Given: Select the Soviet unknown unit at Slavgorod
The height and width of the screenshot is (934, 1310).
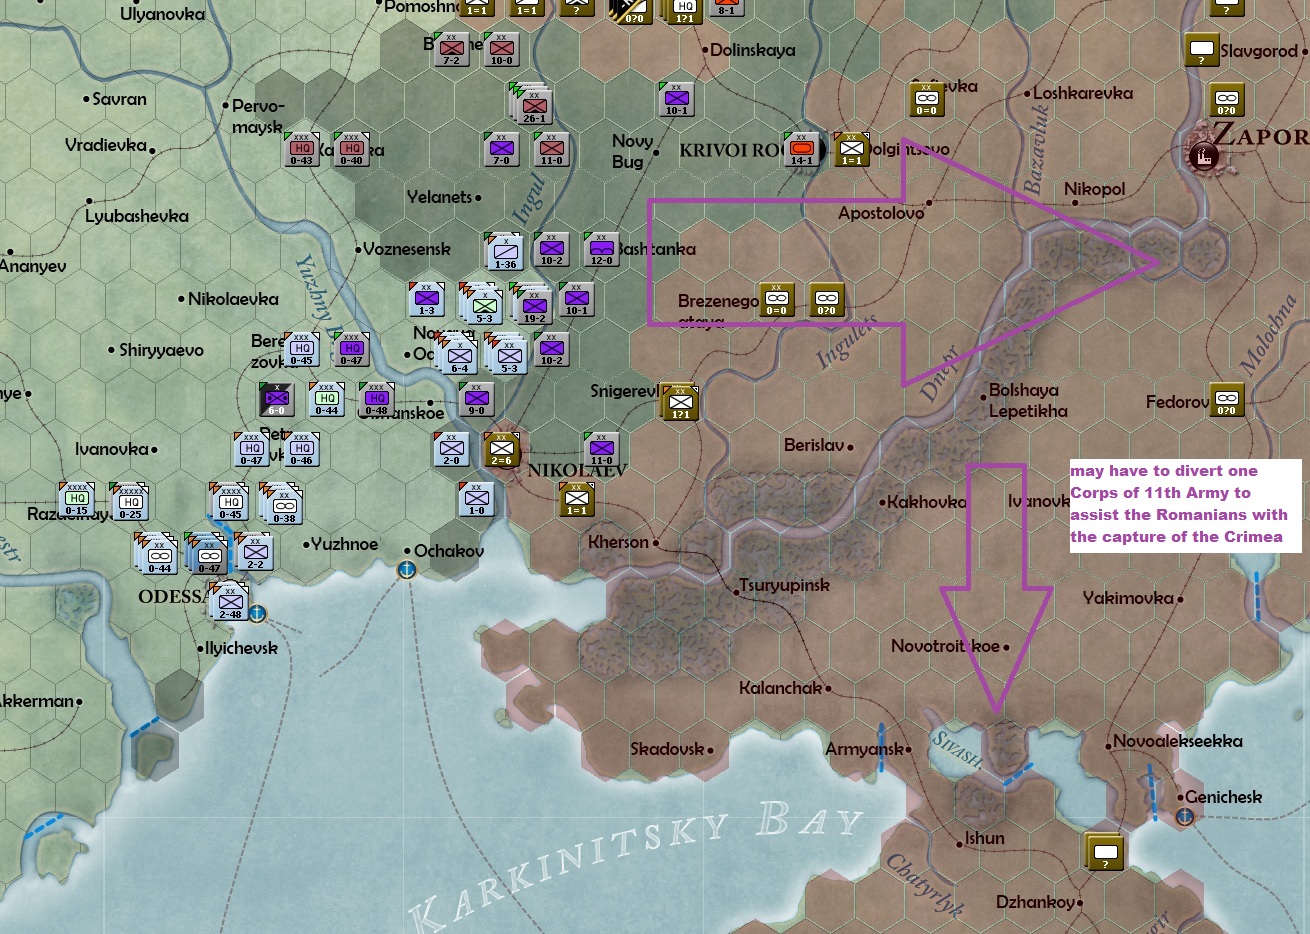Looking at the screenshot, I should point(1202,49).
